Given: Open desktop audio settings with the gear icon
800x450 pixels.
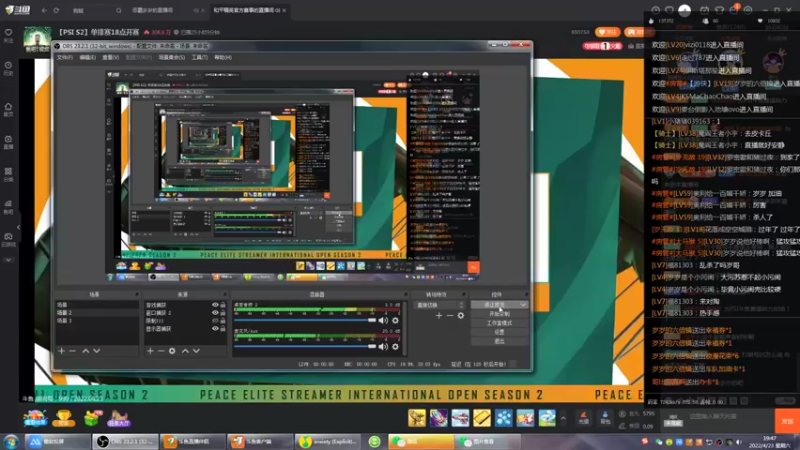Looking at the screenshot, I should (395, 320).
